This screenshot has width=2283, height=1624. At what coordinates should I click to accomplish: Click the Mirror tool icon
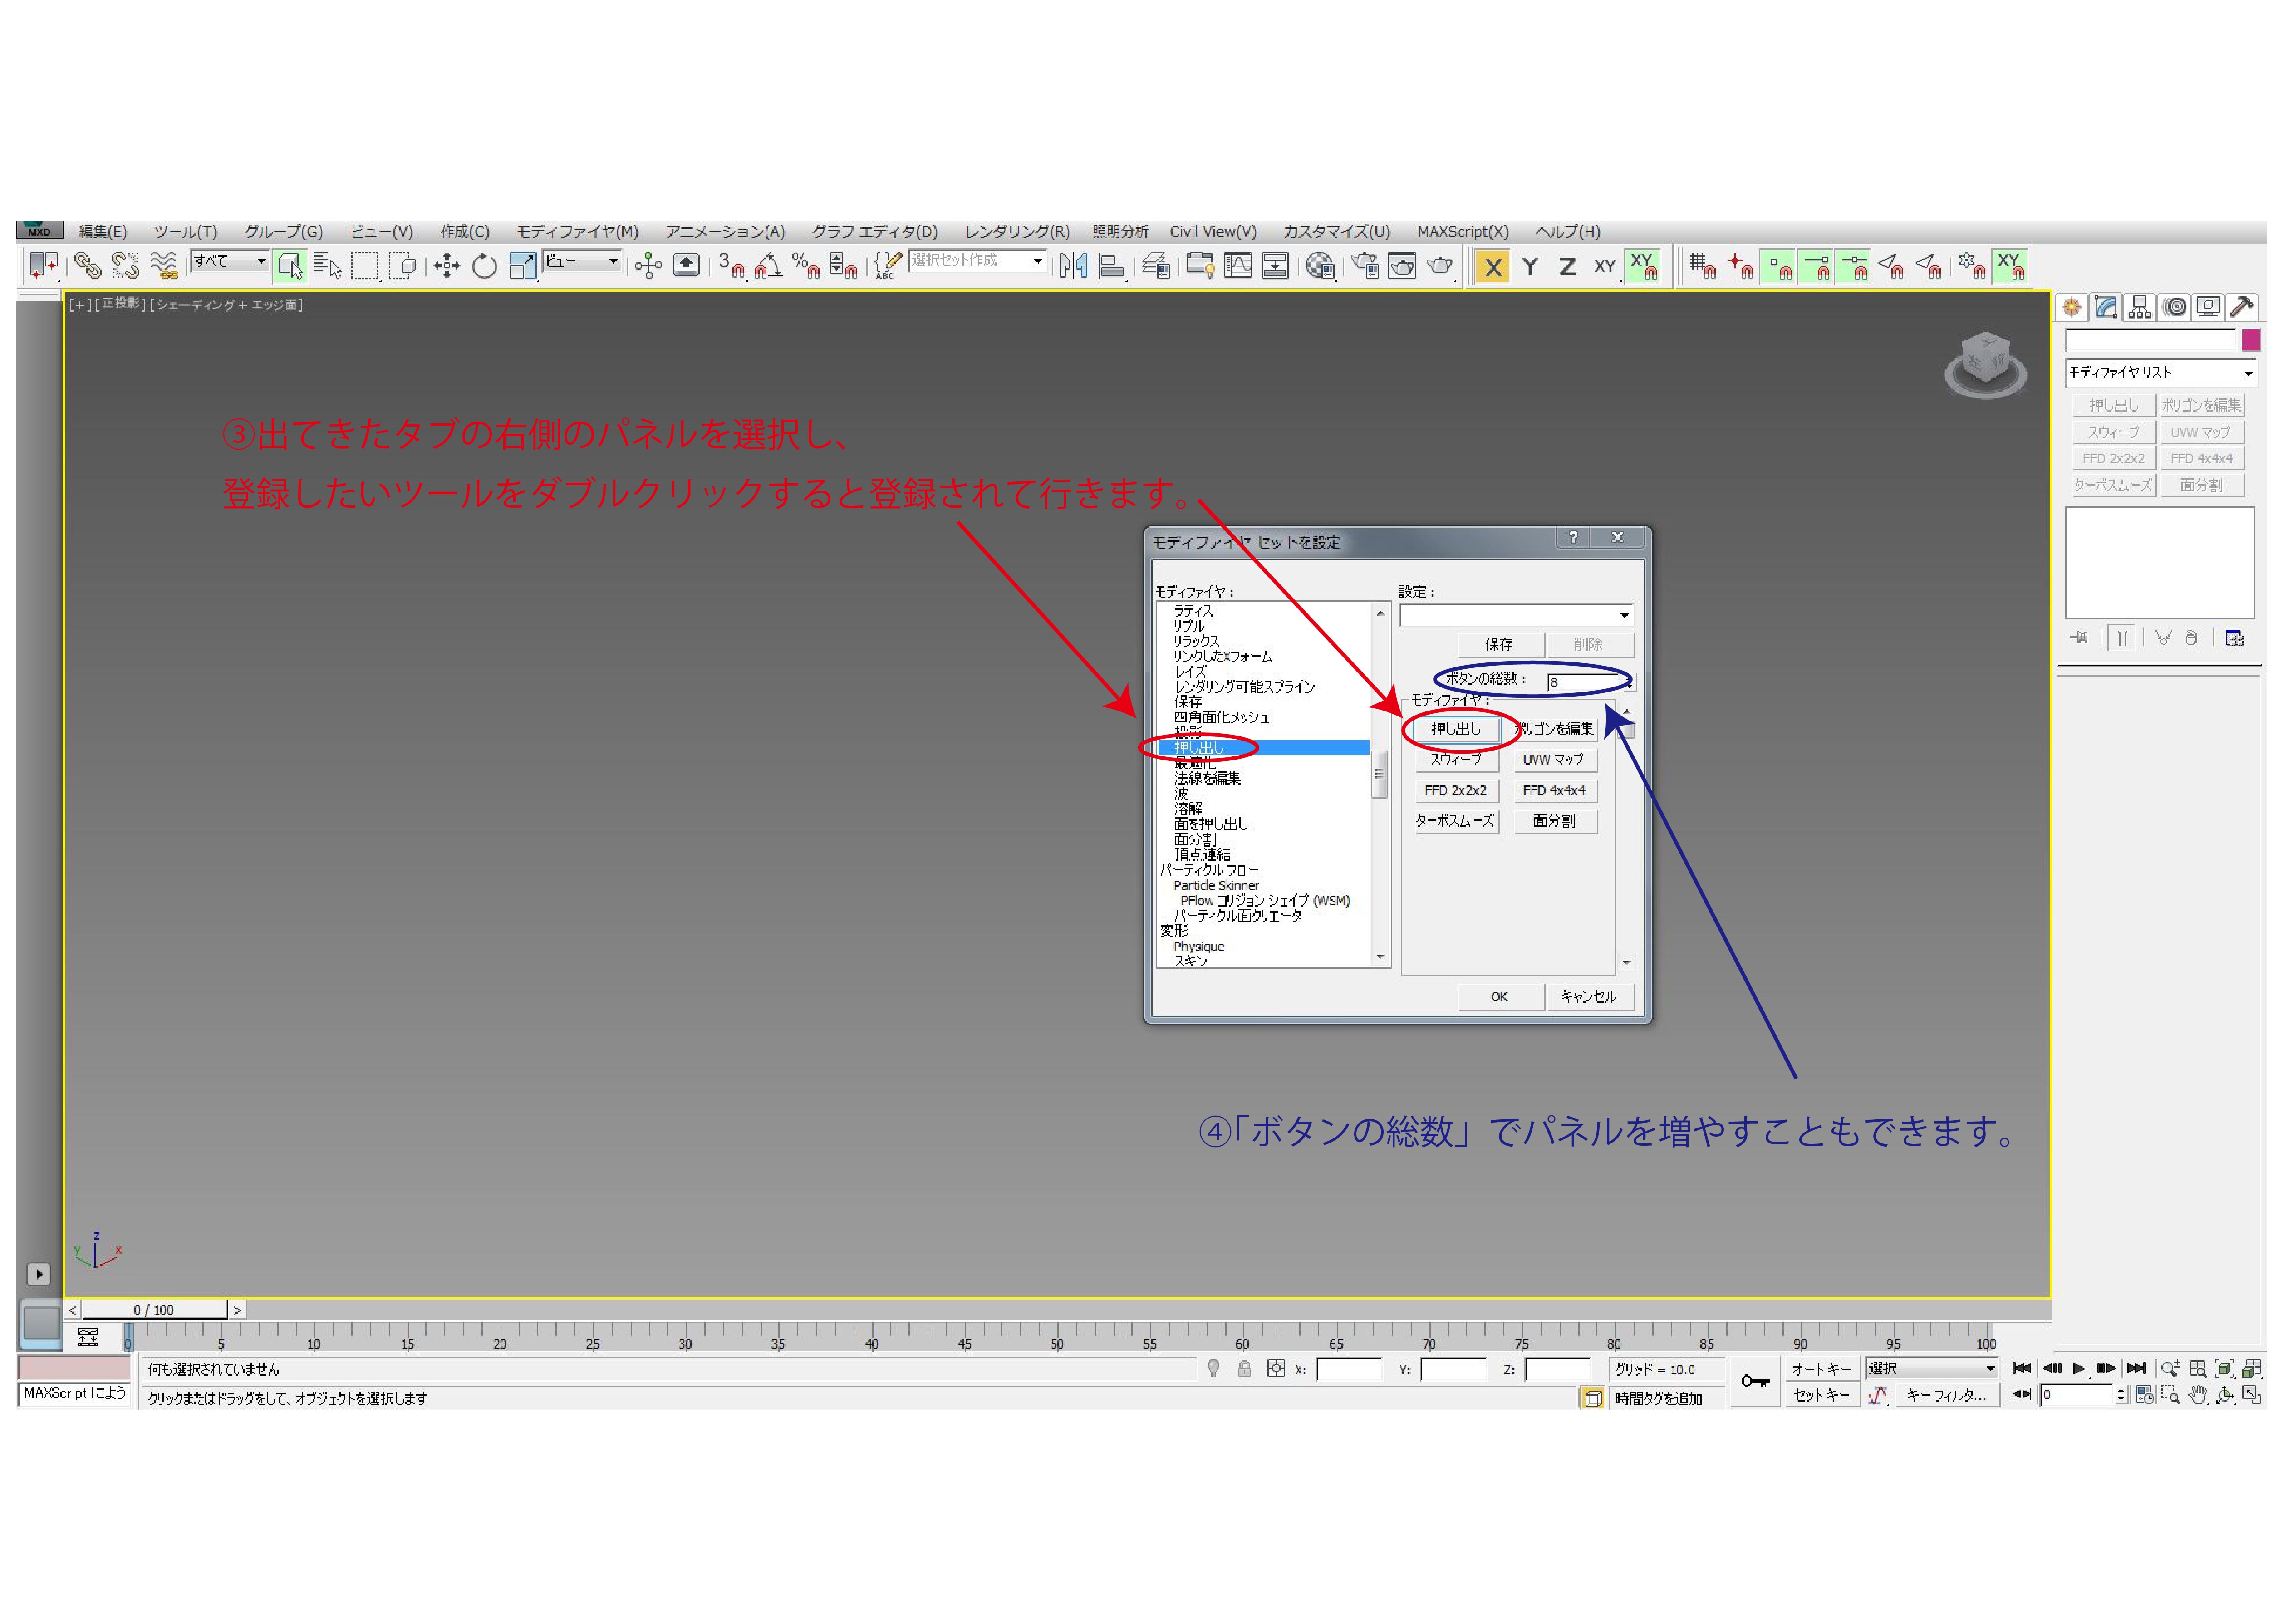pyautogui.click(x=1073, y=266)
